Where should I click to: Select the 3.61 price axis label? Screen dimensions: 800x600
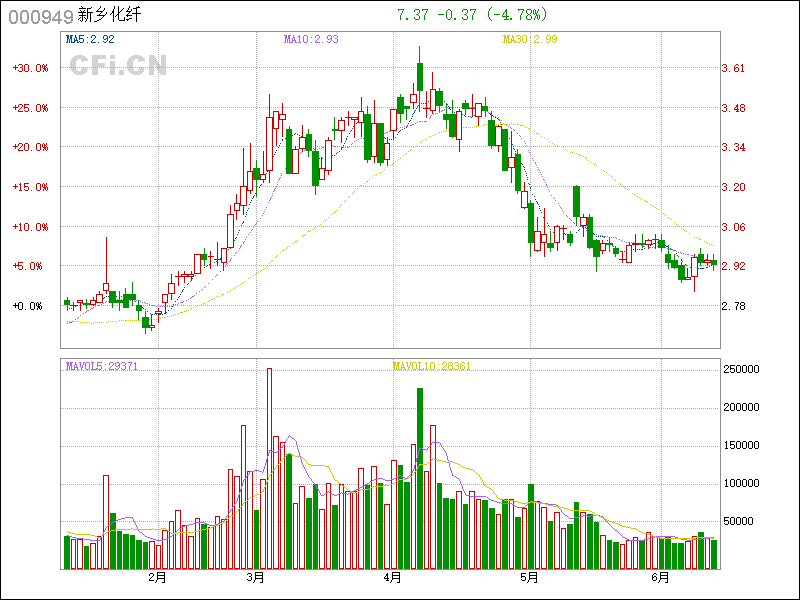point(734,68)
